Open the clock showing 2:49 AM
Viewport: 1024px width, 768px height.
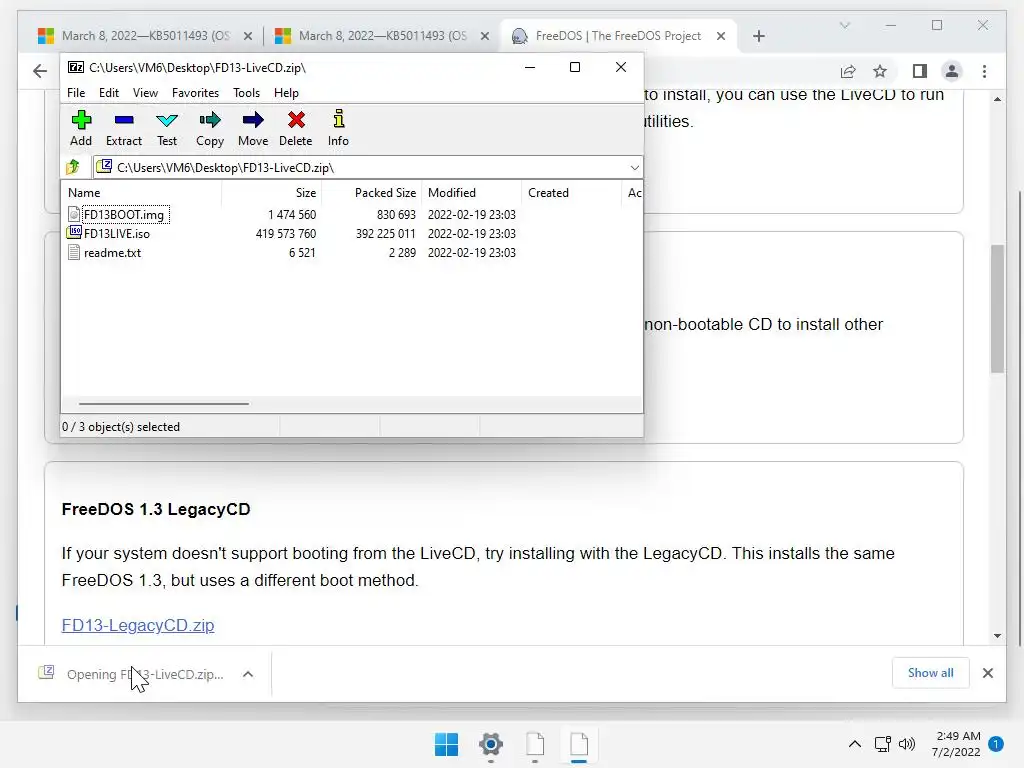[956, 744]
